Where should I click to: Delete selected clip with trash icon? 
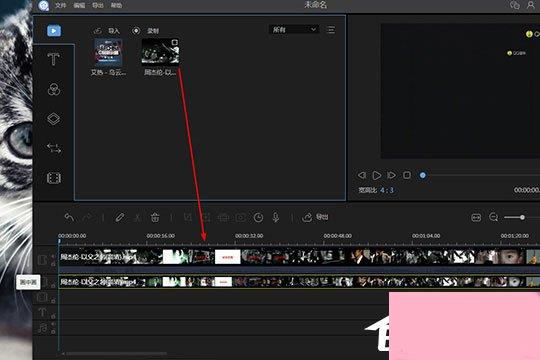[x=155, y=217]
